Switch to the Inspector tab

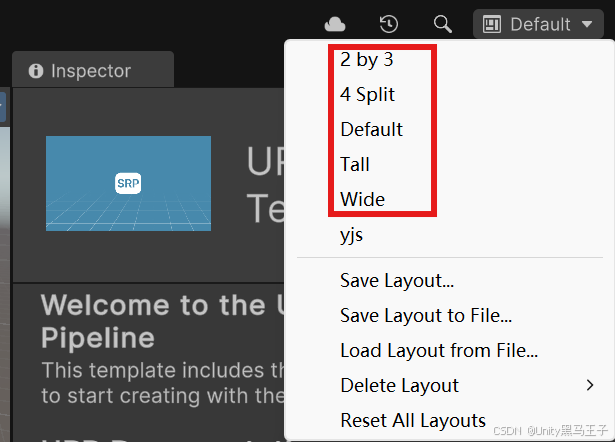pos(93,70)
